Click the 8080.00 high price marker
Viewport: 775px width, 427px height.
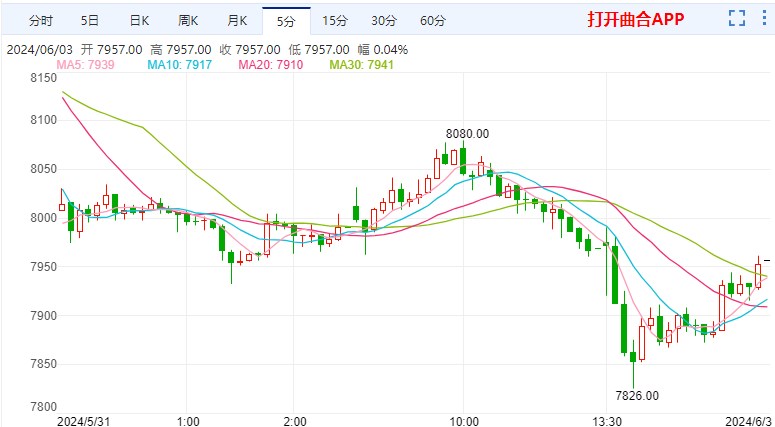467,133
